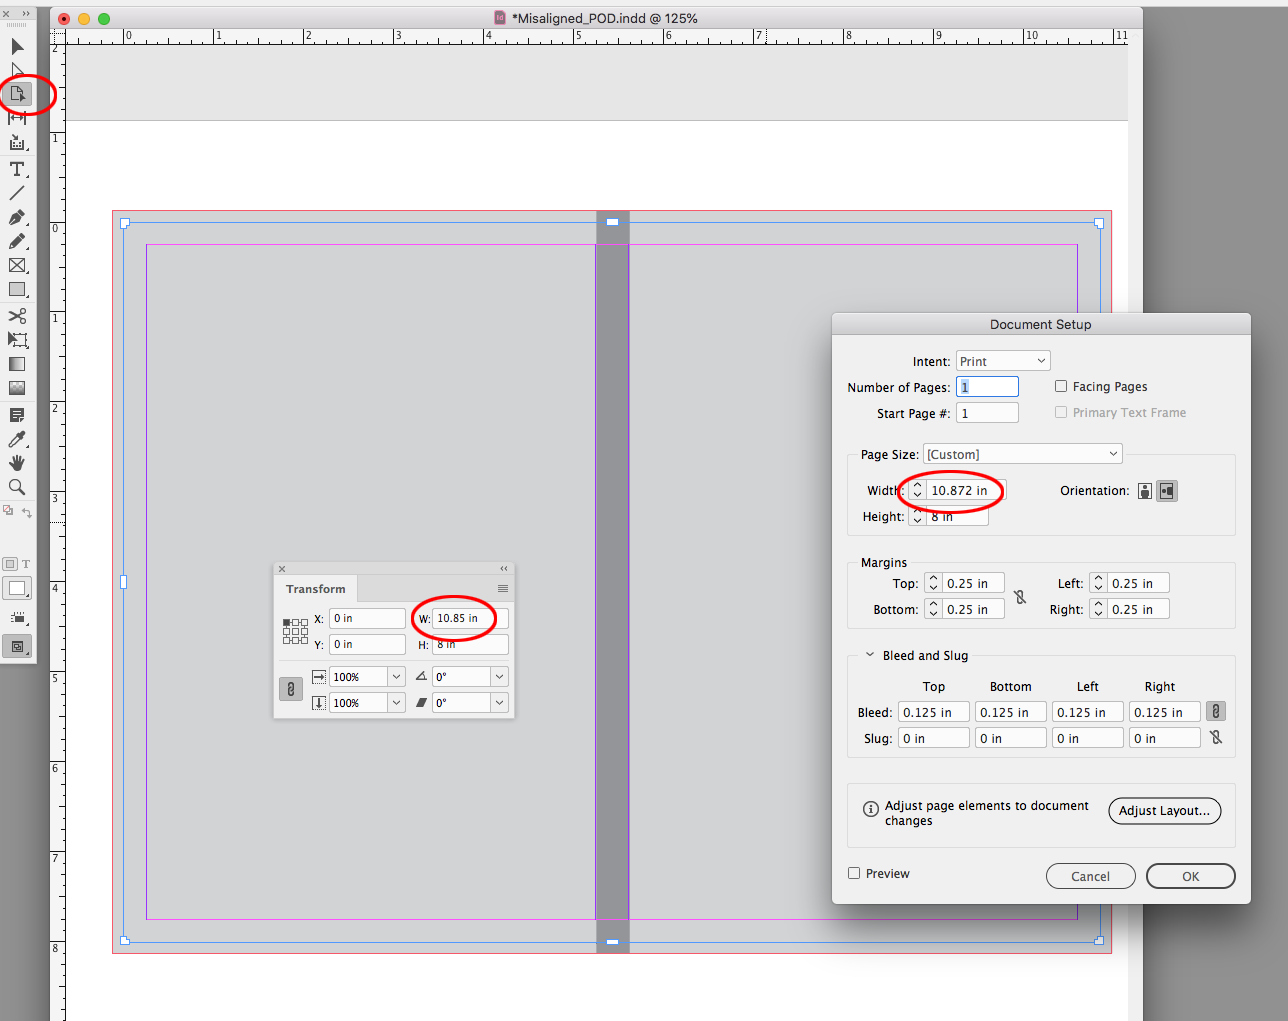Click the Fill swatch in the toolbar
This screenshot has width=1288, height=1021.
16,588
